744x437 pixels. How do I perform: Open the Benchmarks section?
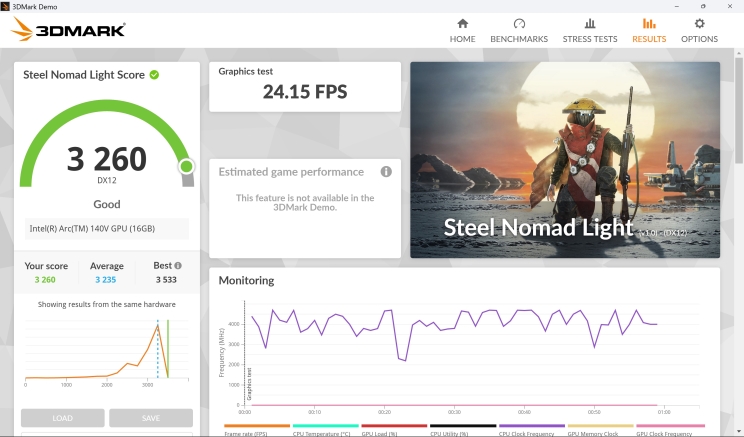click(518, 30)
